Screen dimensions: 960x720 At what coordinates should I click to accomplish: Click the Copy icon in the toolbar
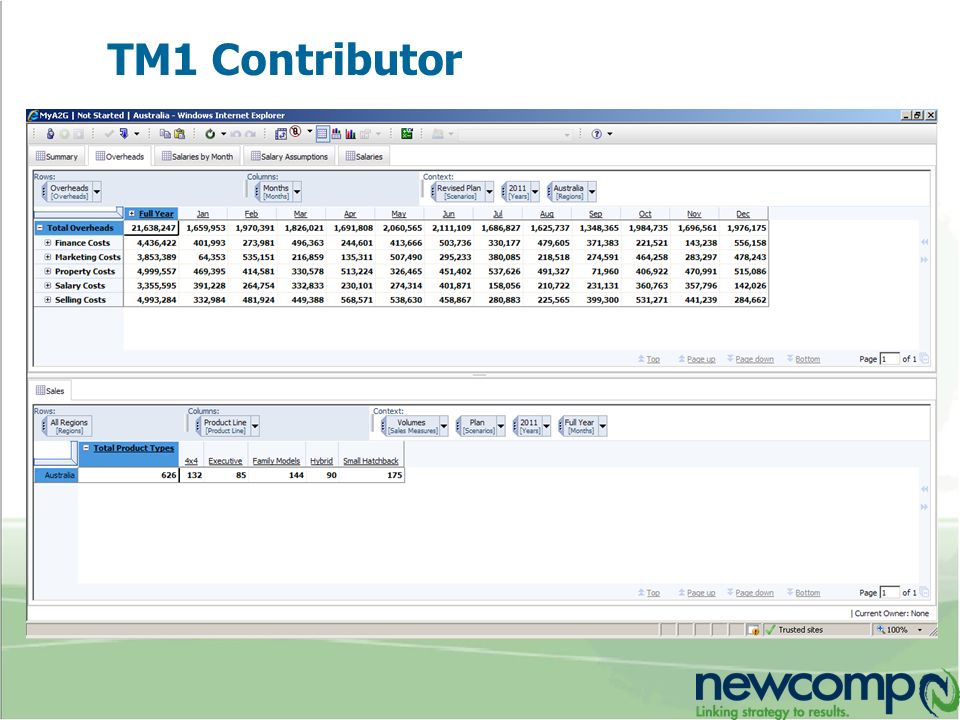pyautogui.click(x=165, y=133)
